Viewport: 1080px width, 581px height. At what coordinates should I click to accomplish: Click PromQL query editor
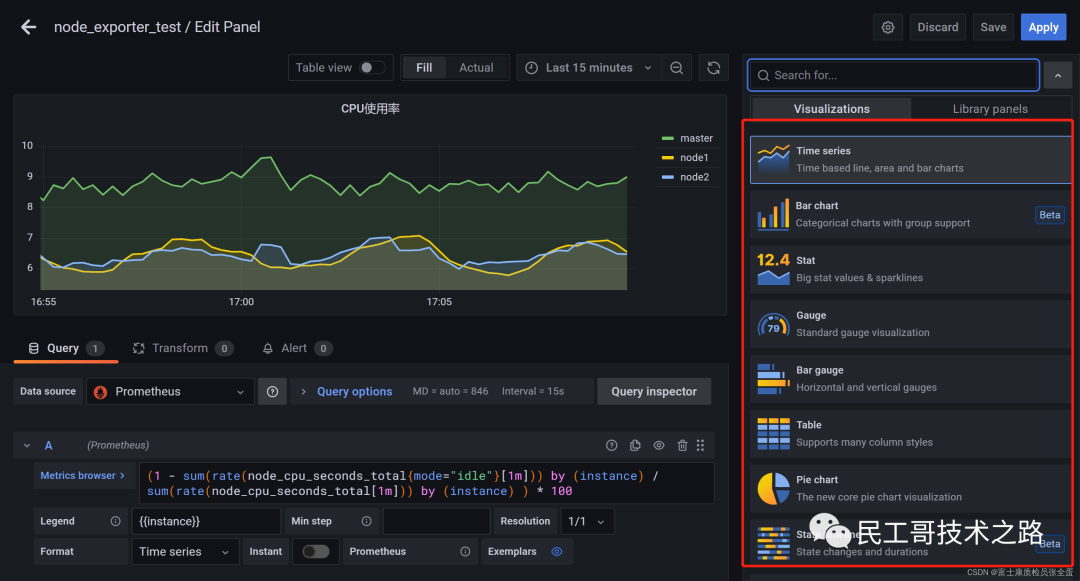[426, 483]
